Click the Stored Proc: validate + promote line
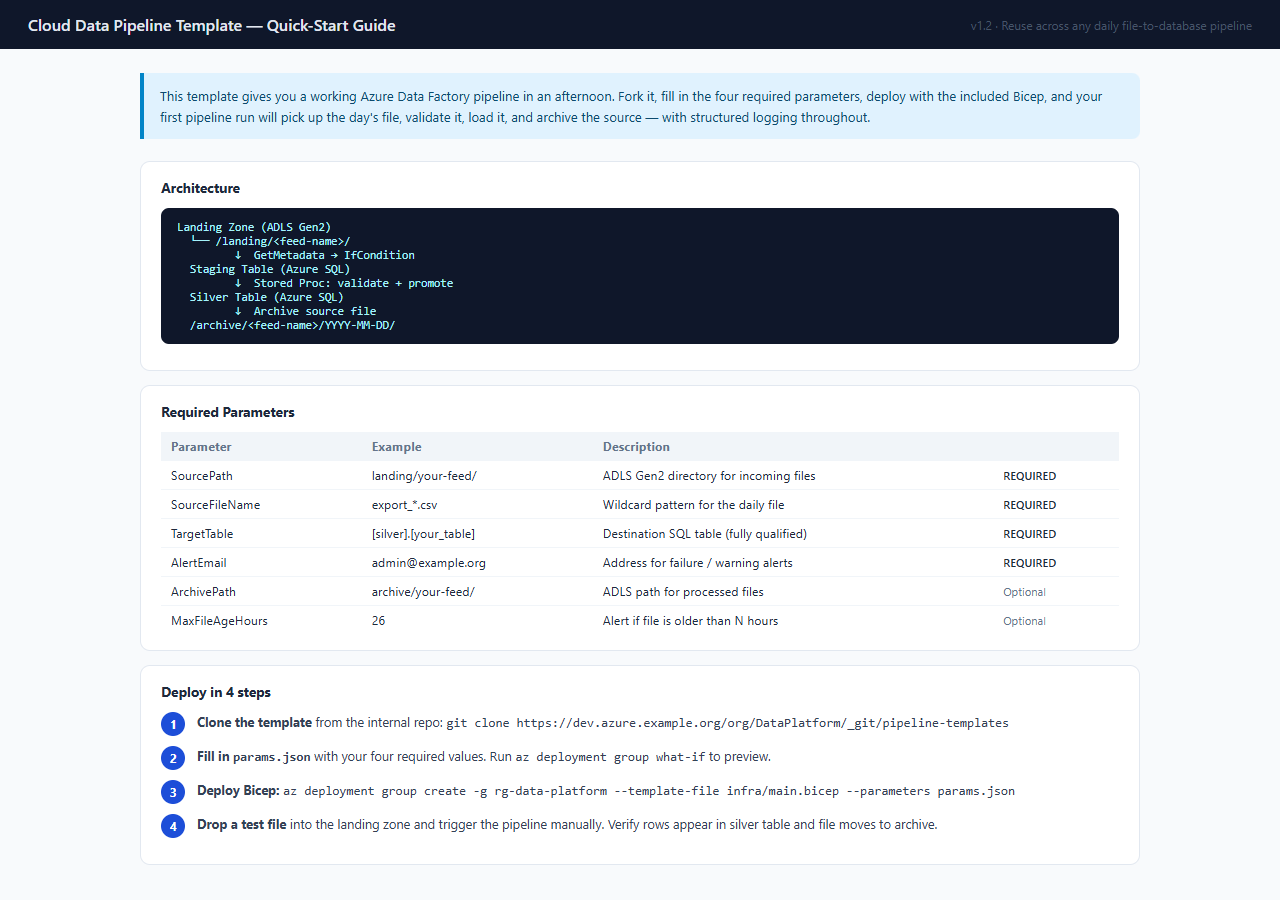This screenshot has width=1280, height=900. coord(344,283)
